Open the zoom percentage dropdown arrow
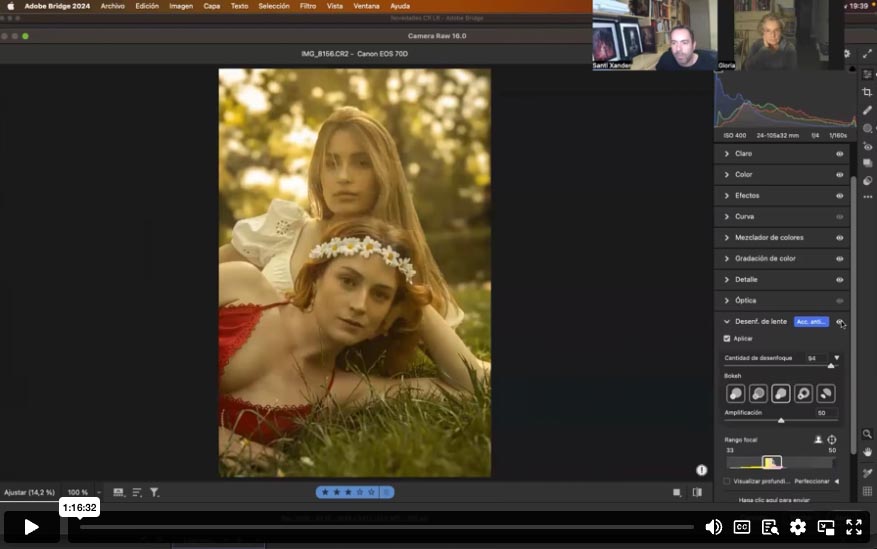Image resolution: width=877 pixels, height=549 pixels. 99,493
